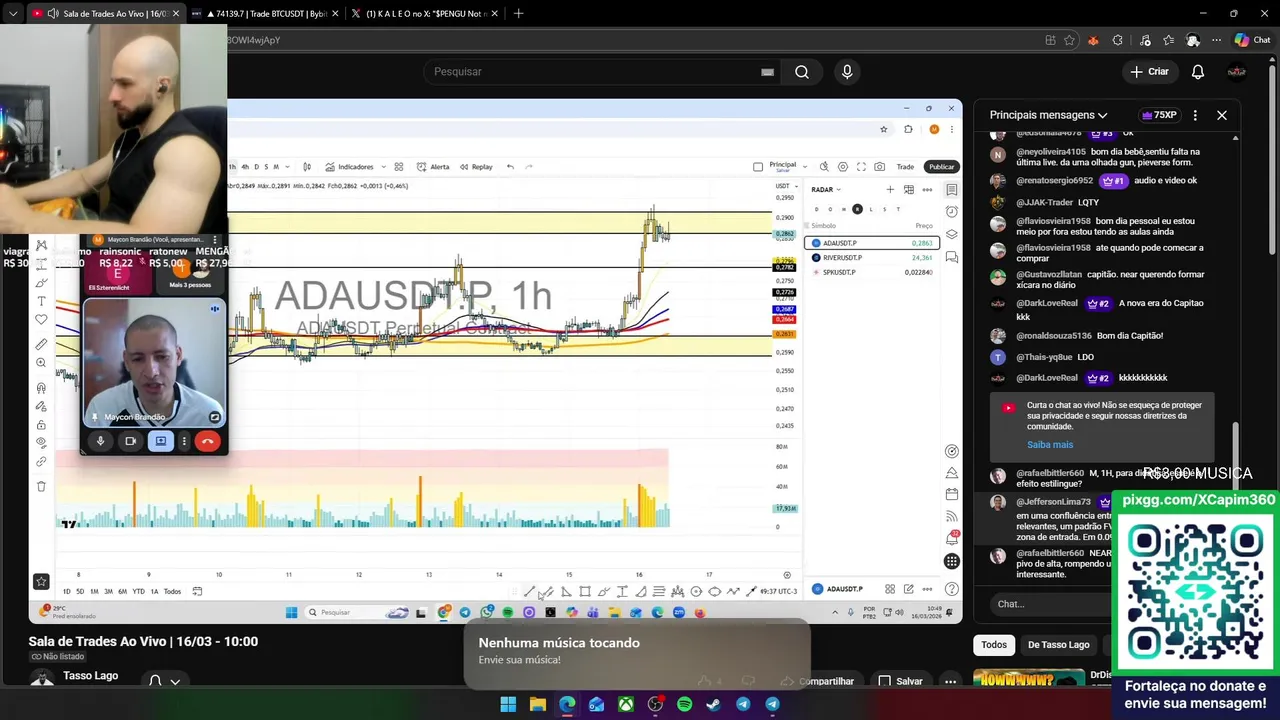Screen dimensions: 1280x720
Task: Select De Tasso Lago filter chip
Action: (x=1058, y=645)
